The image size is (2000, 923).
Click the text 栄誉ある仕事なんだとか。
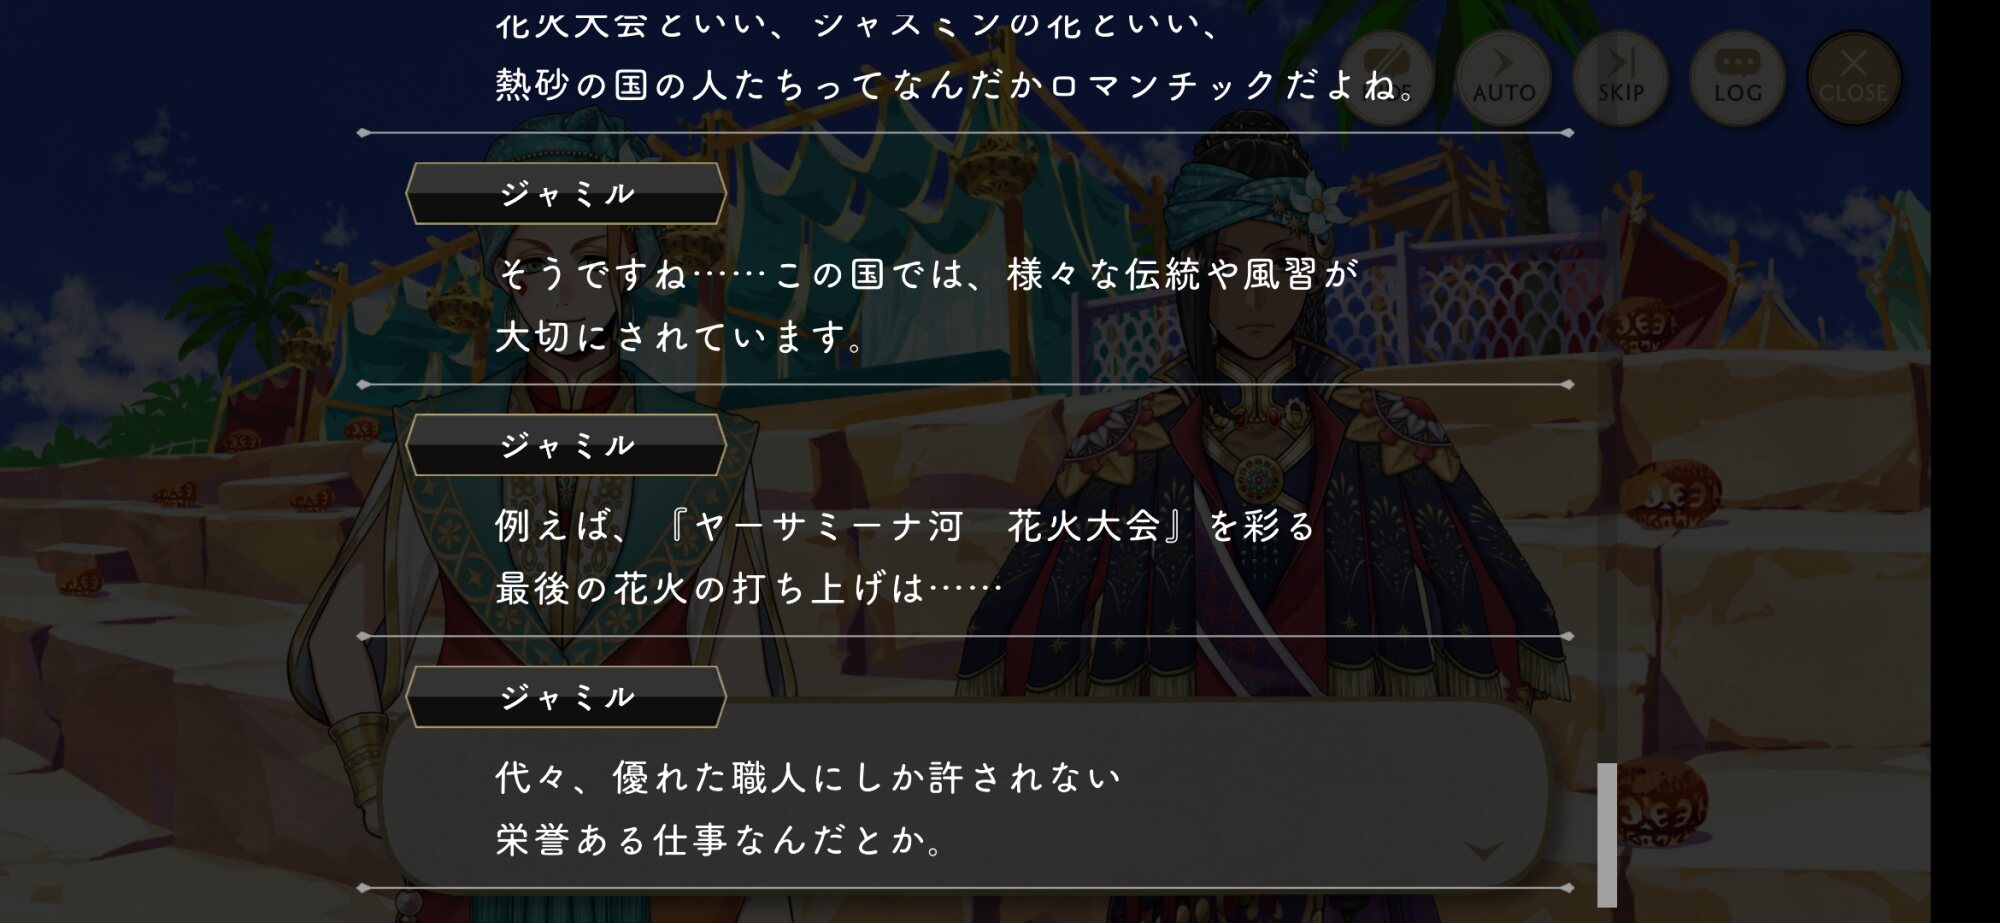point(720,840)
